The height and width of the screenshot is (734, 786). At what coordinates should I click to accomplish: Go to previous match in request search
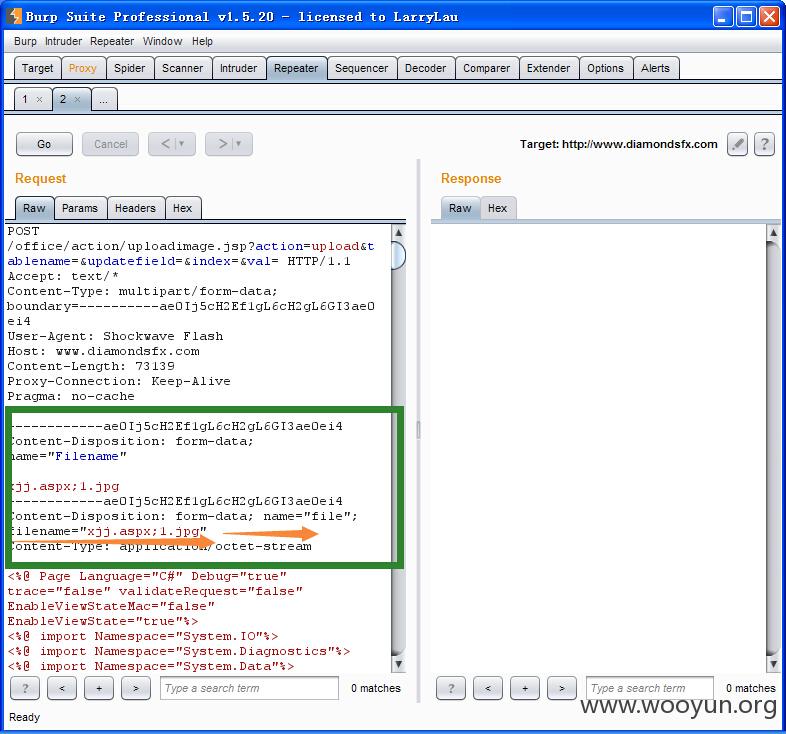62,688
